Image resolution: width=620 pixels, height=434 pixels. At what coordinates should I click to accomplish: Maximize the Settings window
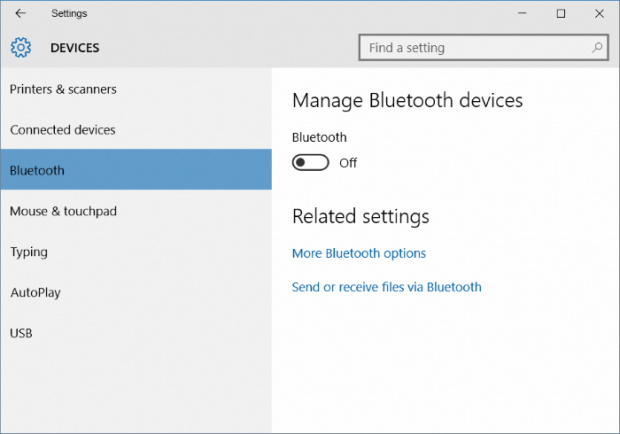coord(560,13)
